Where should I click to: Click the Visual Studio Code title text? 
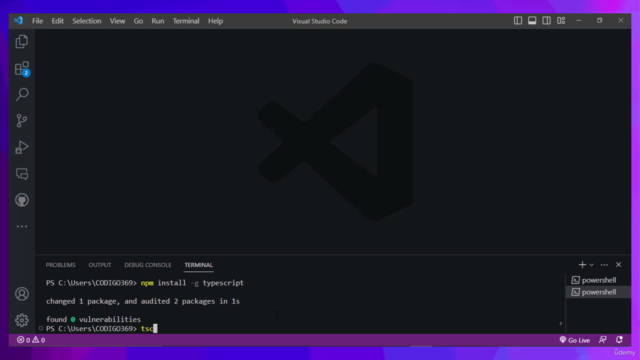click(x=320, y=21)
